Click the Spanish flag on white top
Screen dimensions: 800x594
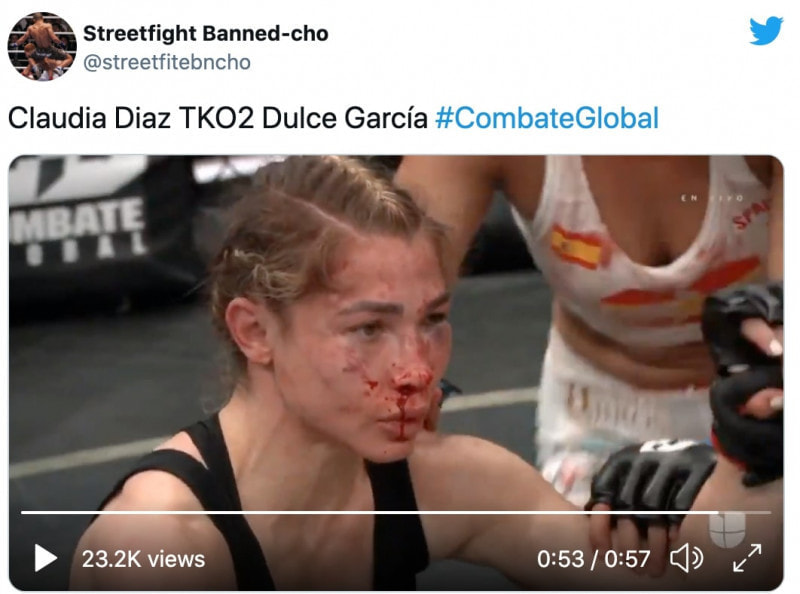pyautogui.click(x=579, y=247)
